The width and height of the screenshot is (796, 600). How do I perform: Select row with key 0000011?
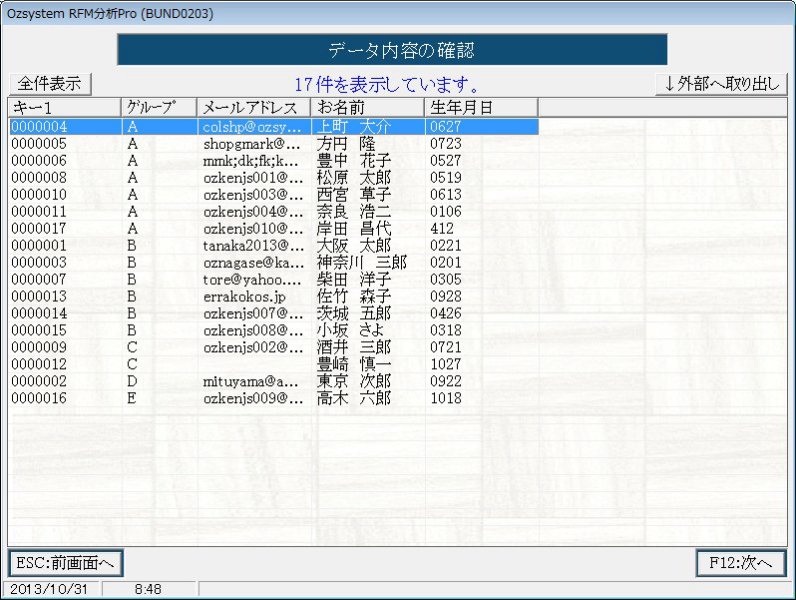(274, 211)
